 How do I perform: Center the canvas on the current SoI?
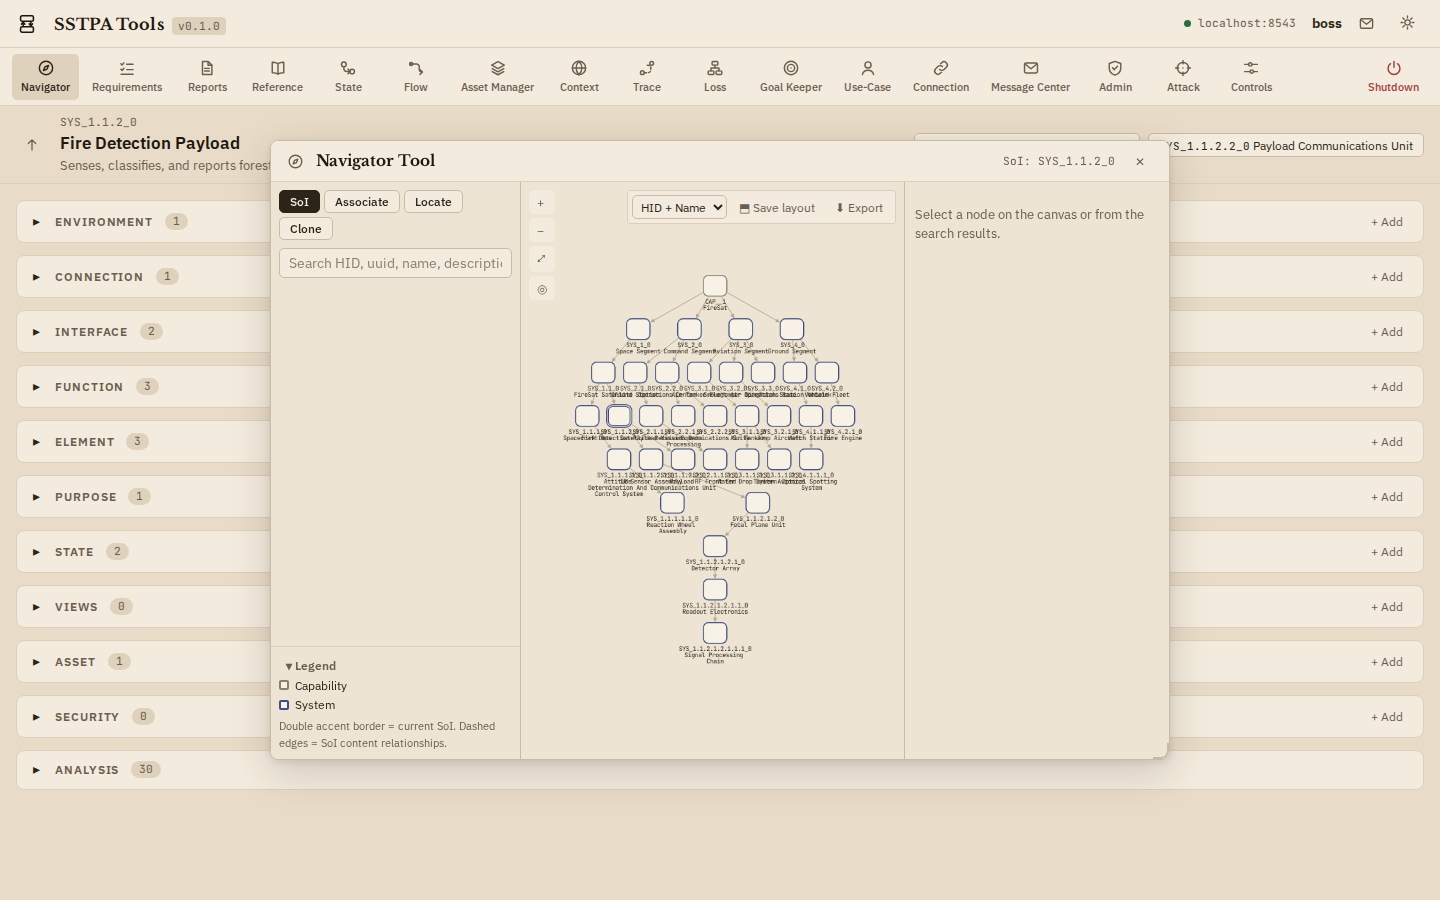pyautogui.click(x=541, y=289)
